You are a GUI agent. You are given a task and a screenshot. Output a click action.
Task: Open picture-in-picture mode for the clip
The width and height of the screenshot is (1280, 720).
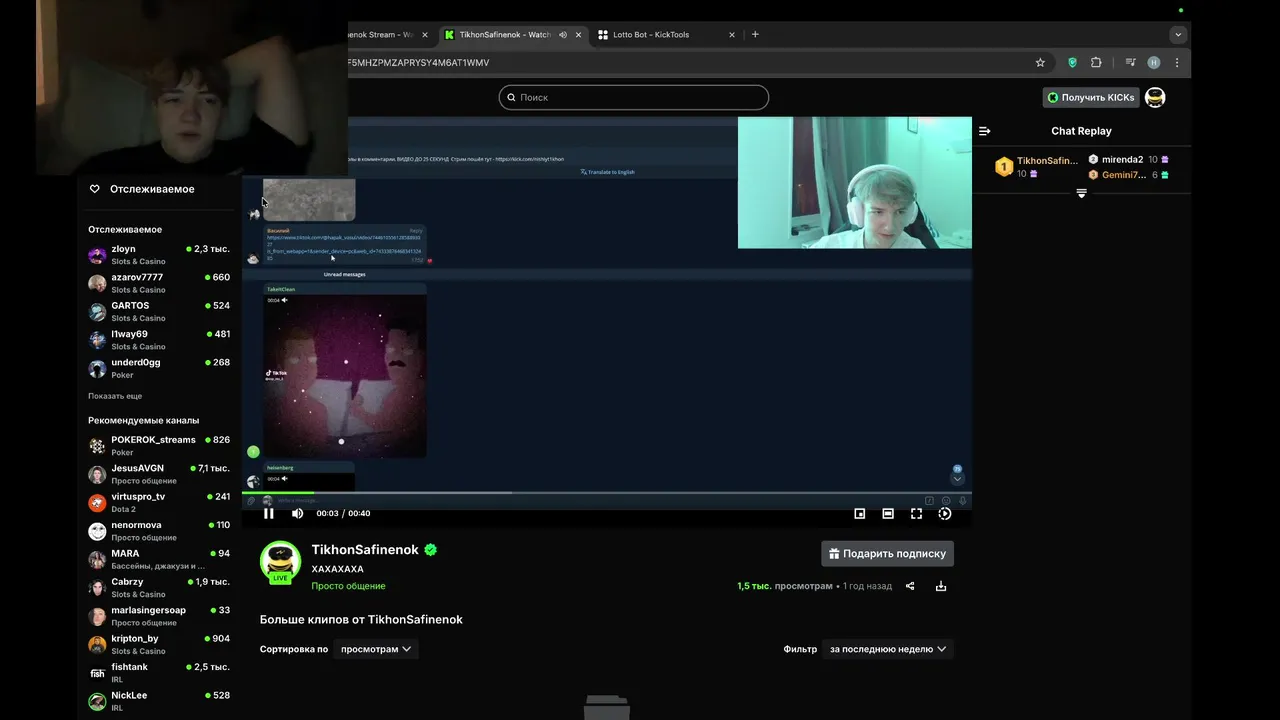coord(859,513)
